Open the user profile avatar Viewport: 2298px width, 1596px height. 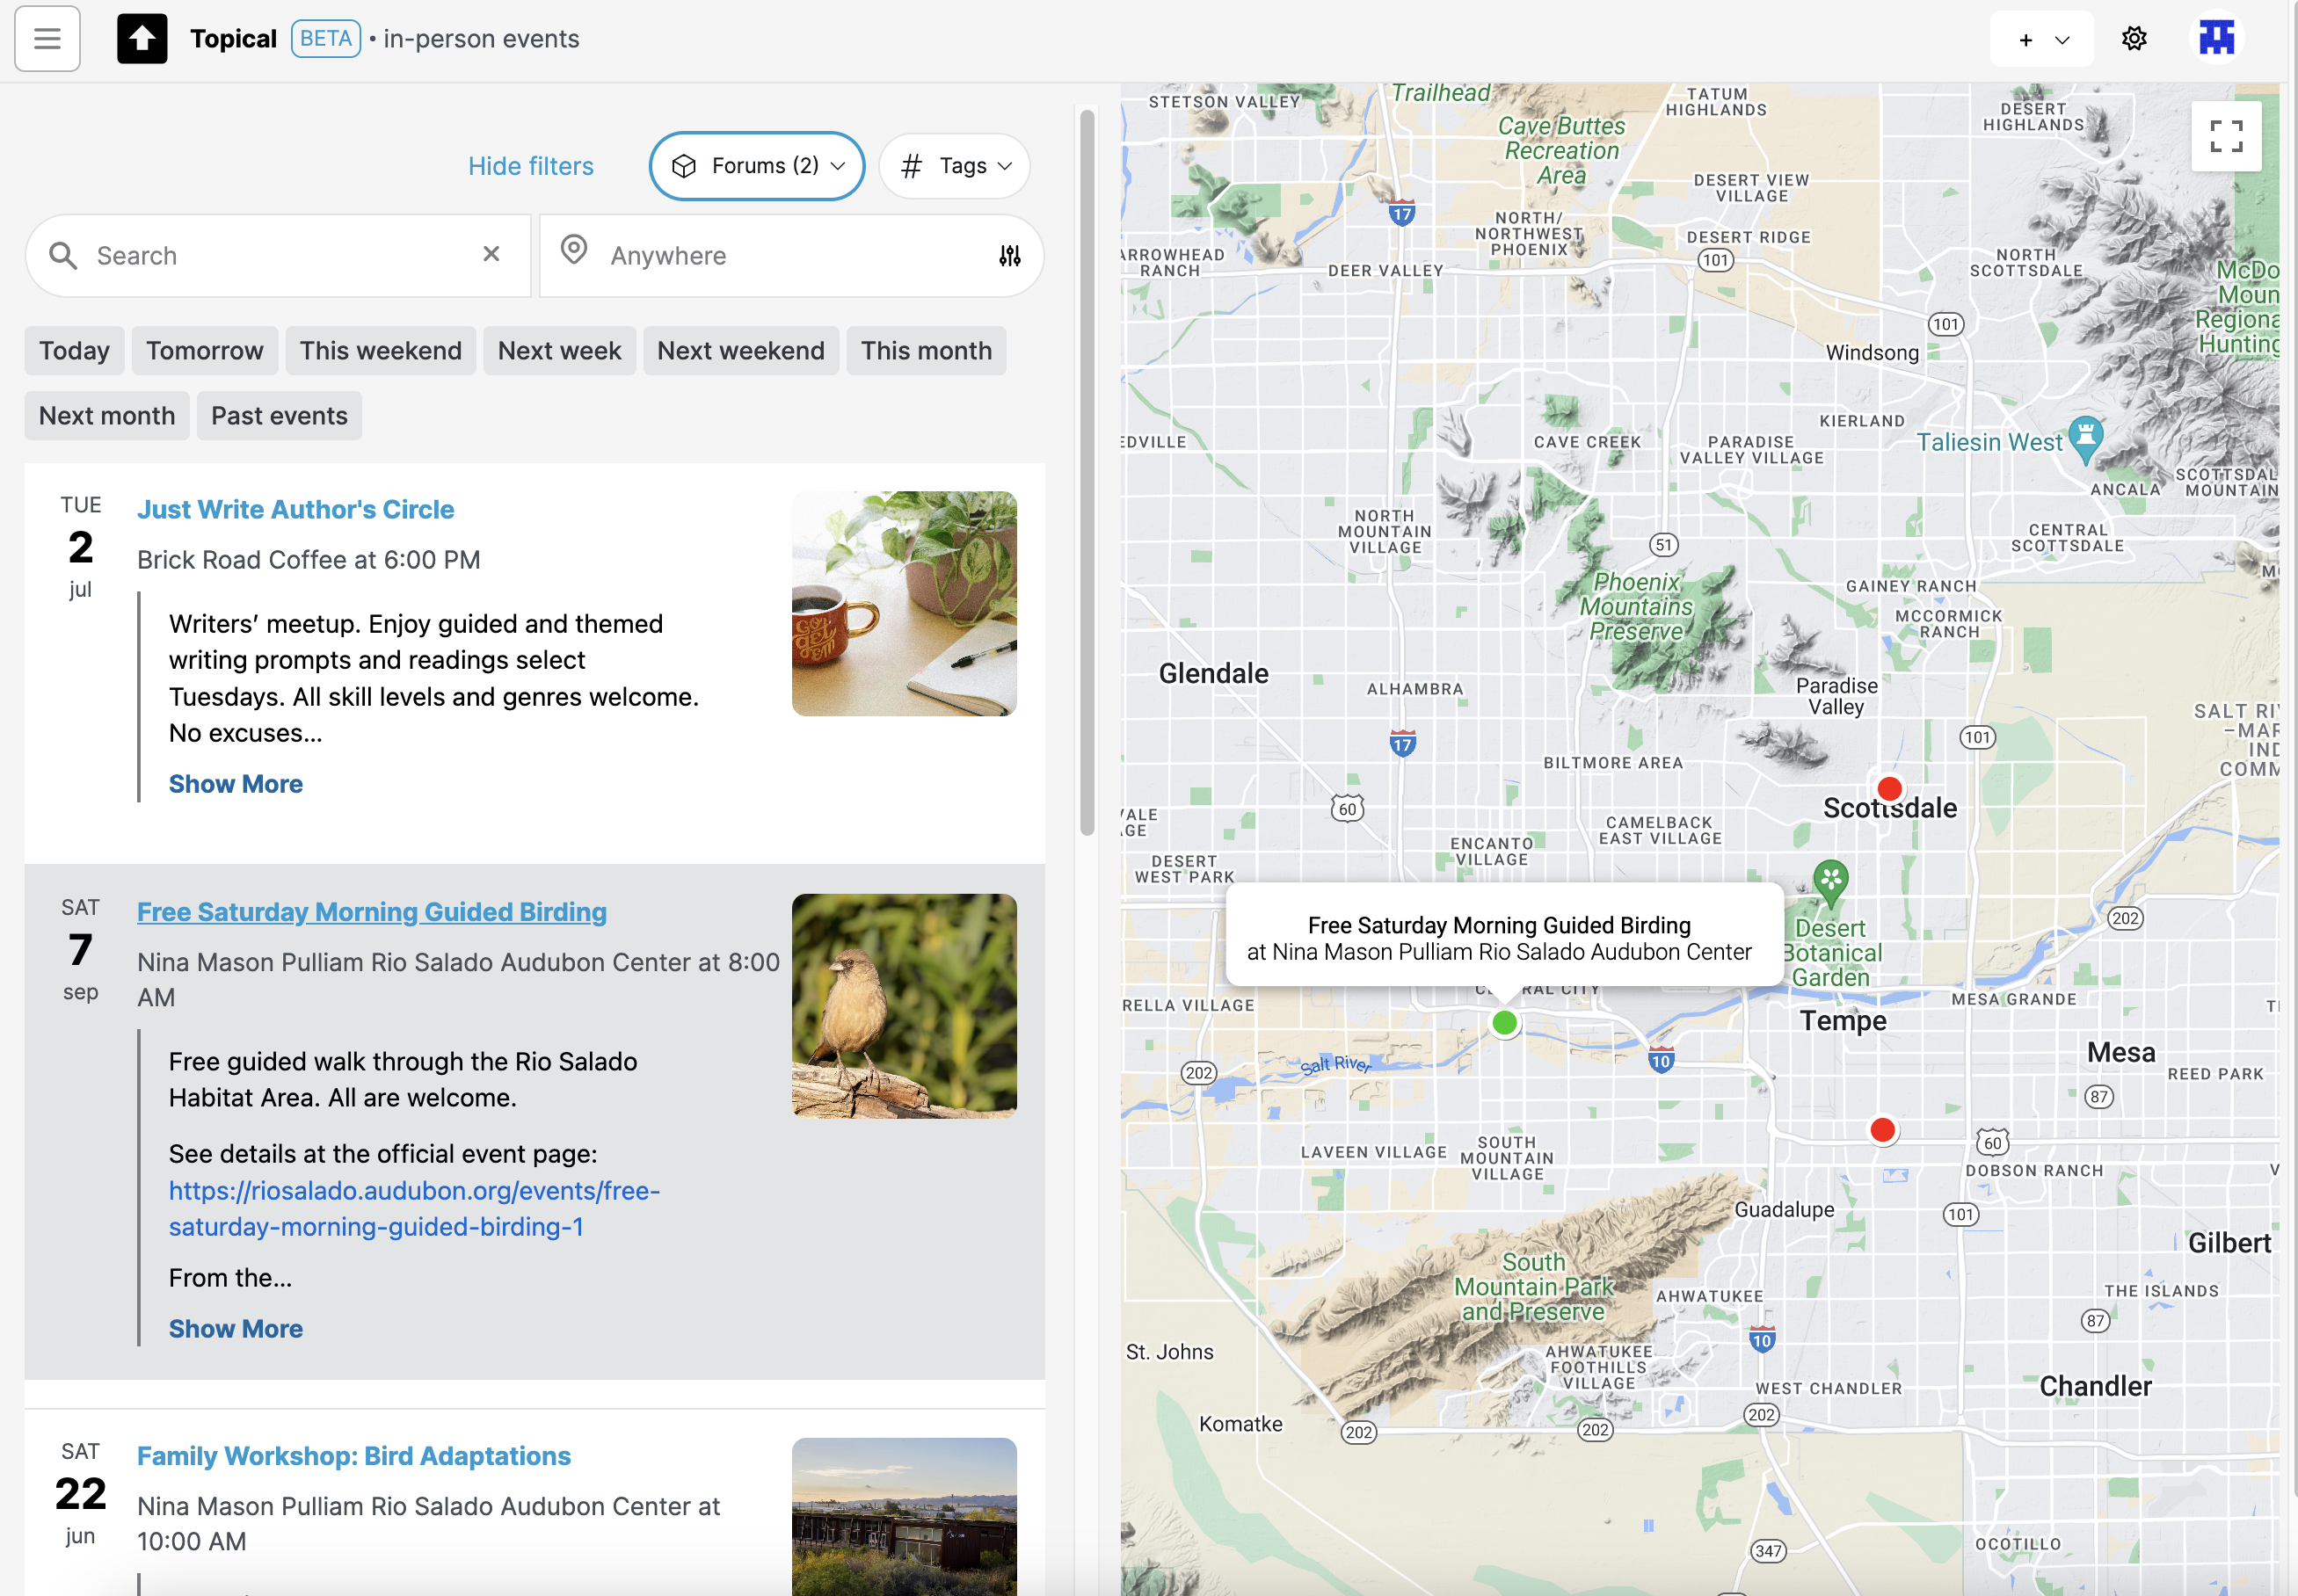(x=2216, y=39)
